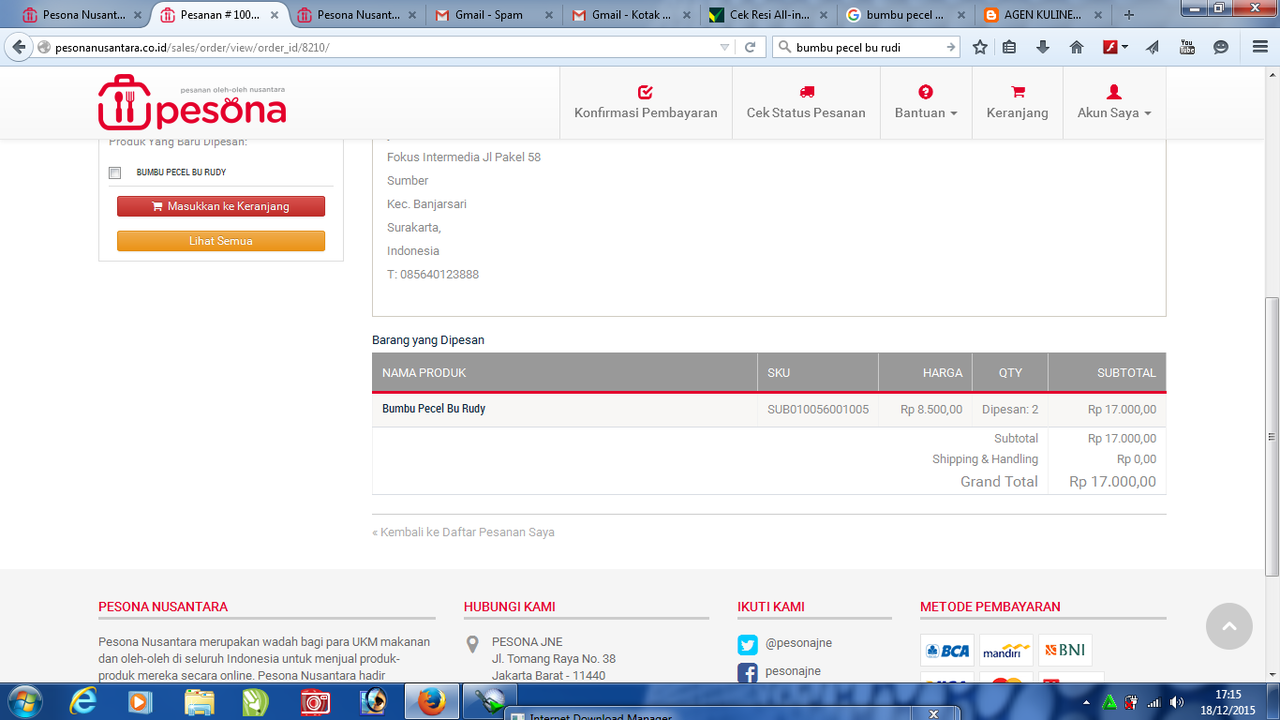Click the phone number T: 085640123888
The image size is (1280, 720).
(x=433, y=274)
